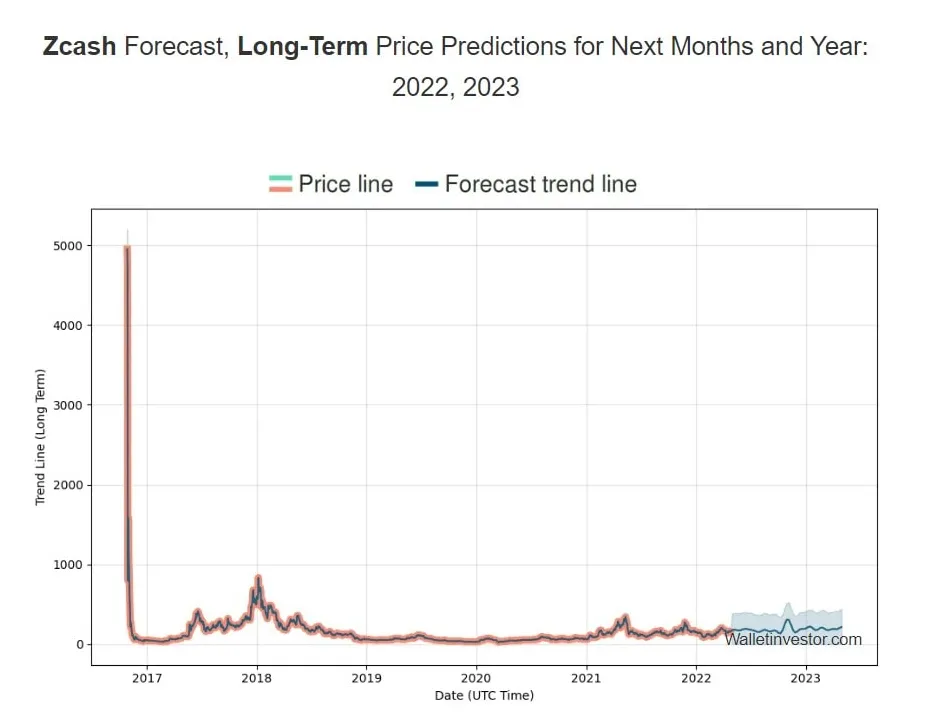
Task: Select the 2017 x-axis tick label
Action: coord(147,678)
